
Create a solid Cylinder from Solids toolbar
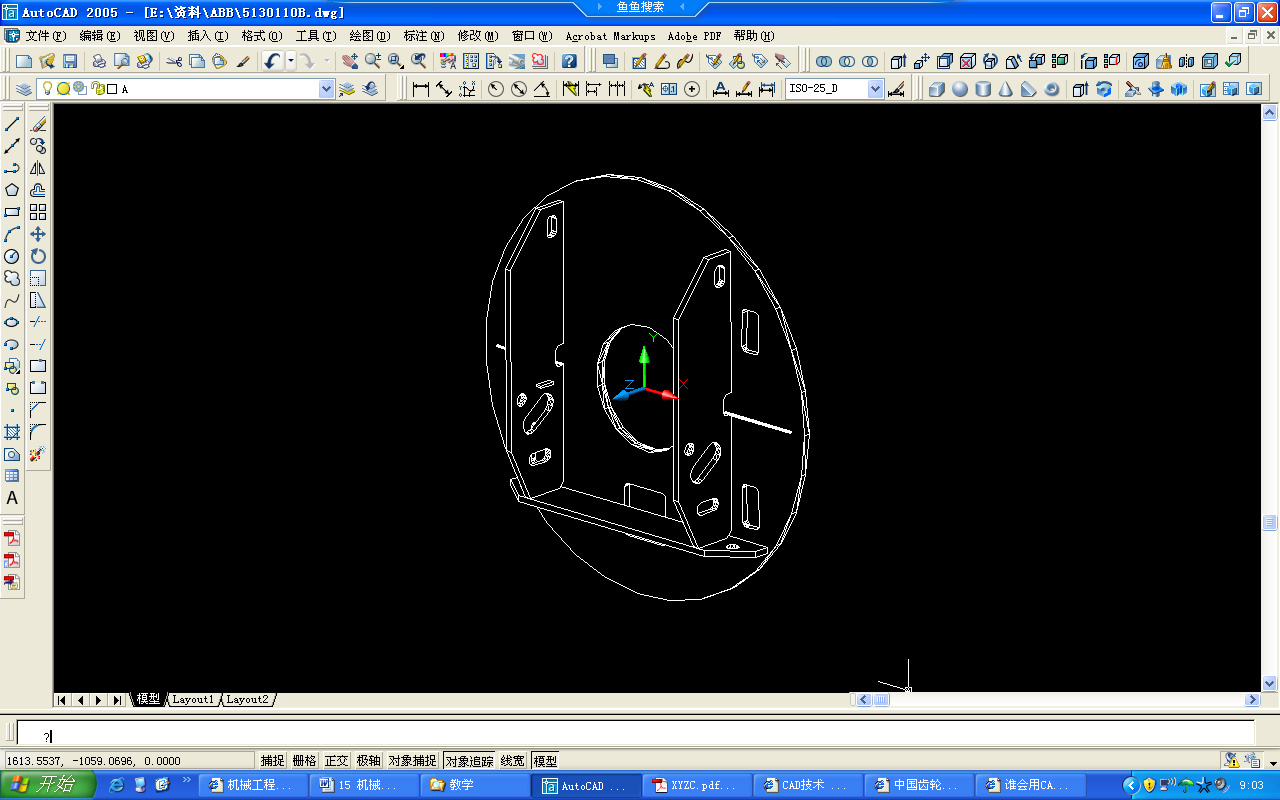point(983,89)
